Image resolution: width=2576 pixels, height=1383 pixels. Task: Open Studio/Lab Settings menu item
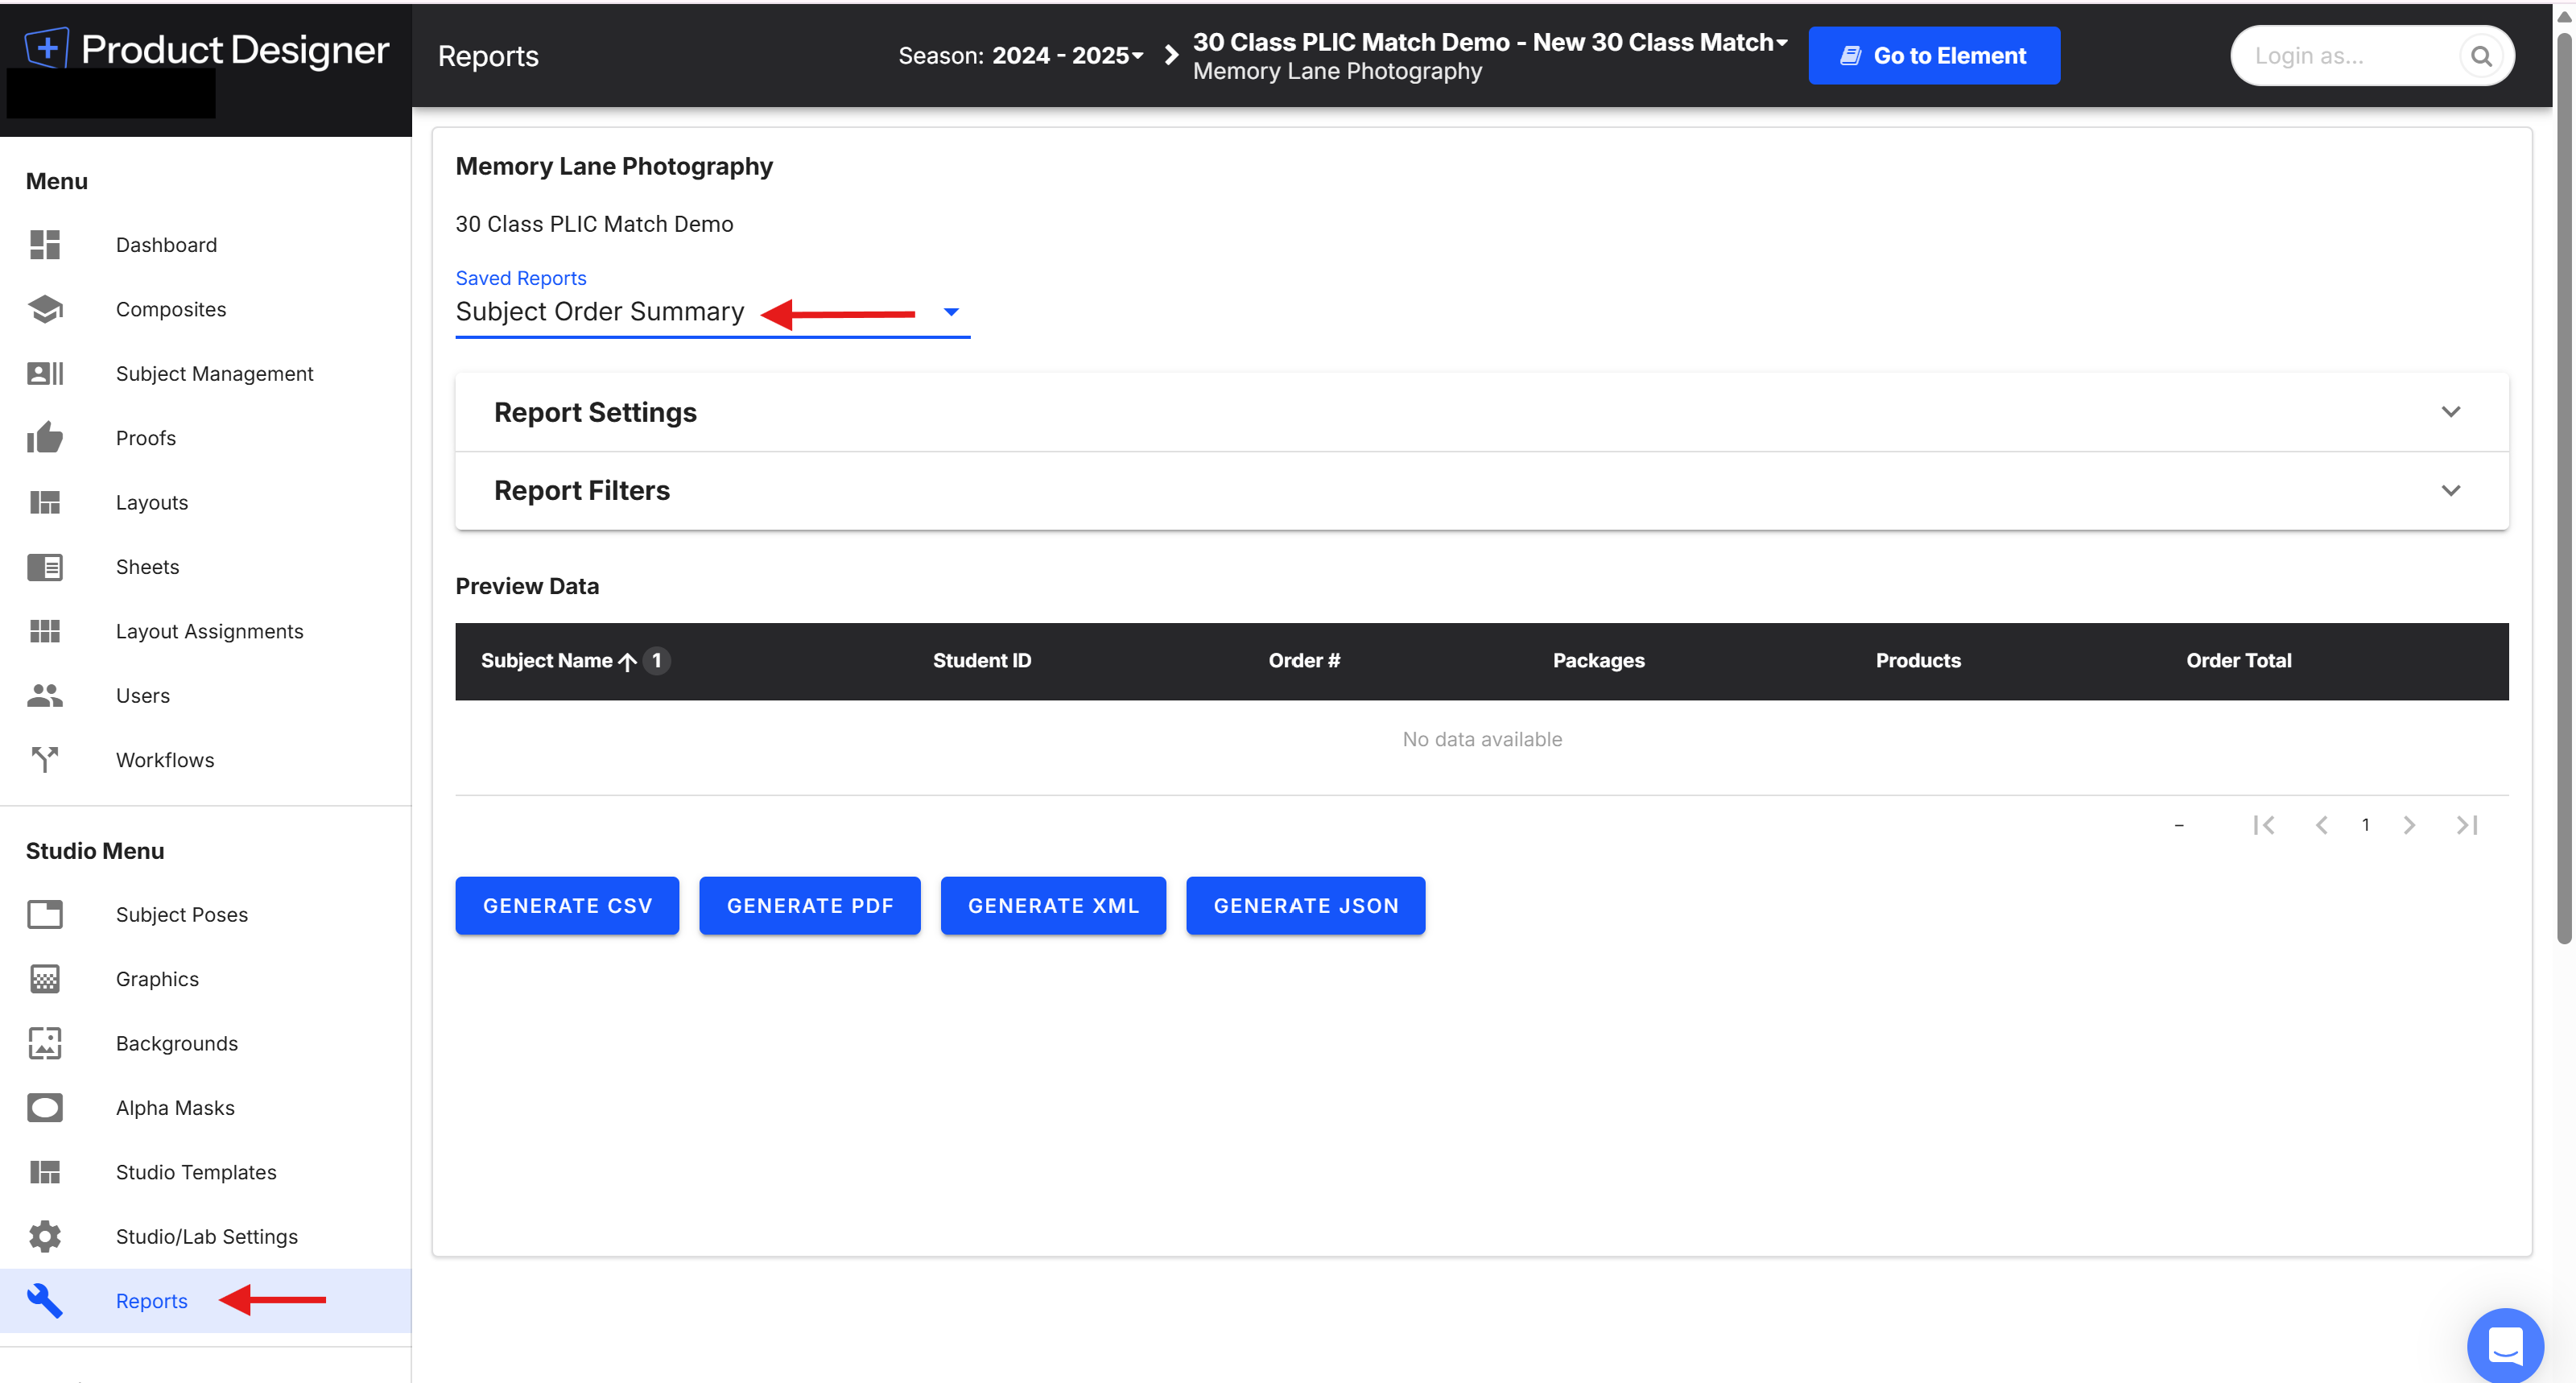tap(205, 1236)
